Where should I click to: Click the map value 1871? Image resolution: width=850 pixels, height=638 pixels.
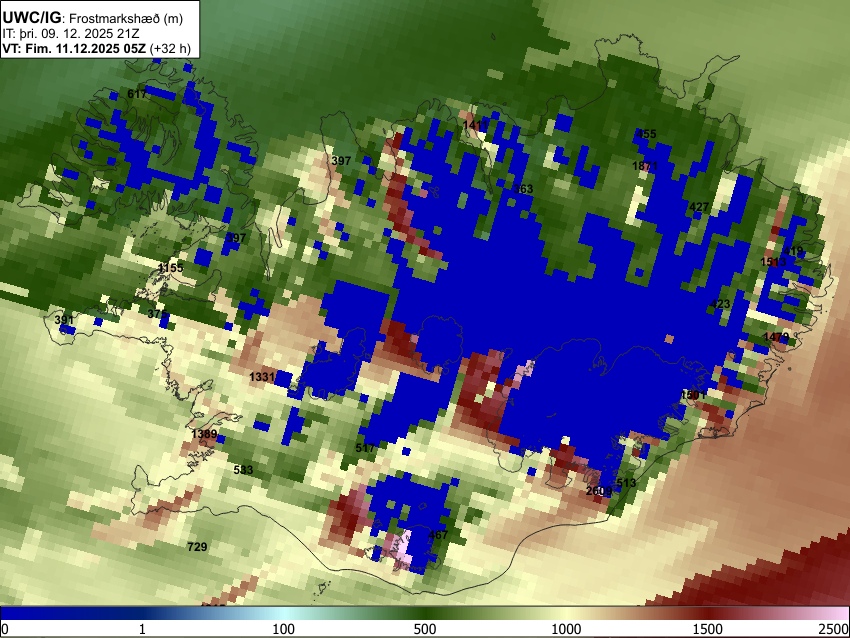pos(645,166)
